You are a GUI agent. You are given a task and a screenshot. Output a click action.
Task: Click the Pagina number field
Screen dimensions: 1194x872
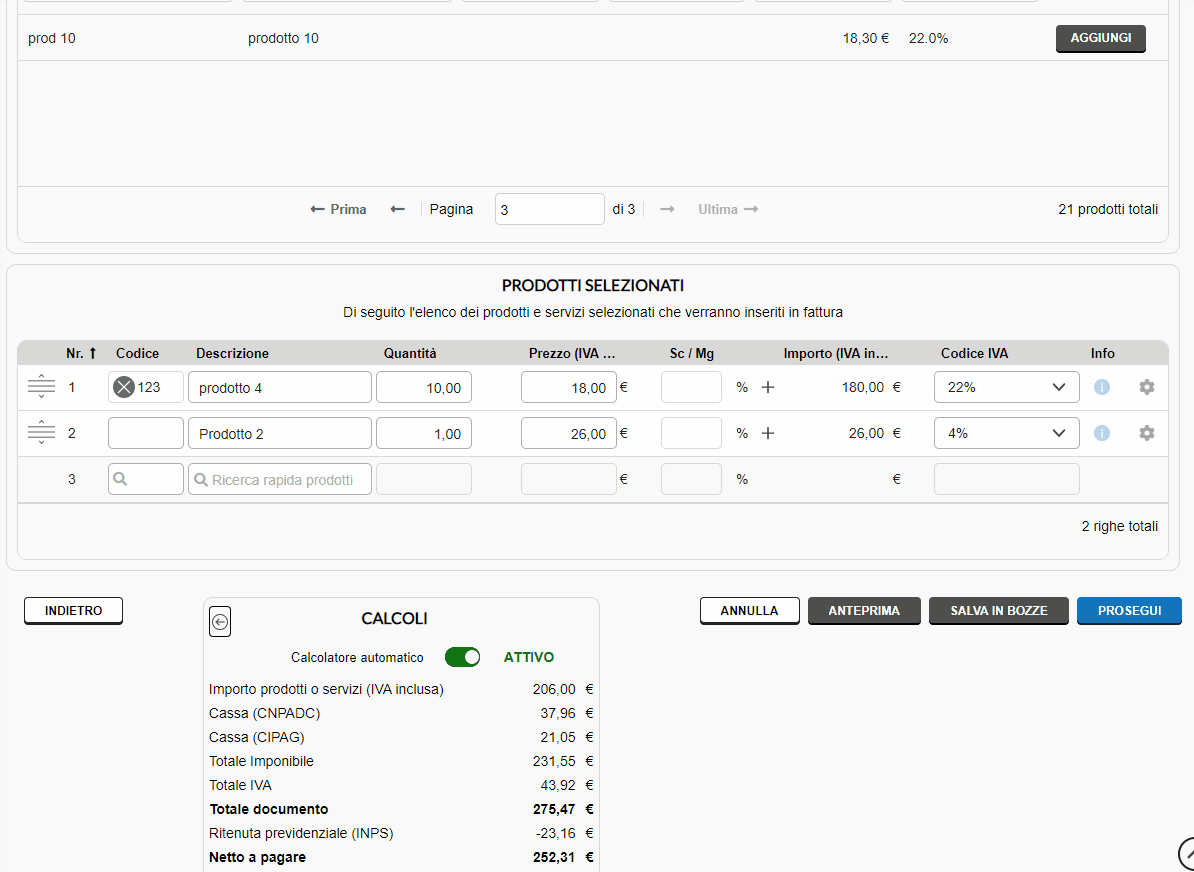[550, 209]
